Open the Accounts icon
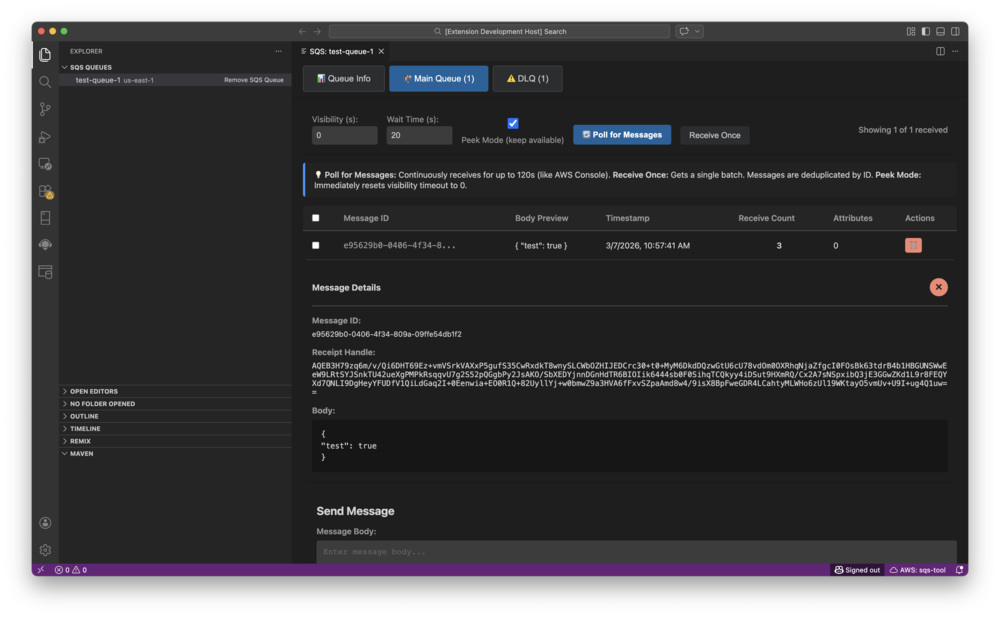 [x=45, y=522]
